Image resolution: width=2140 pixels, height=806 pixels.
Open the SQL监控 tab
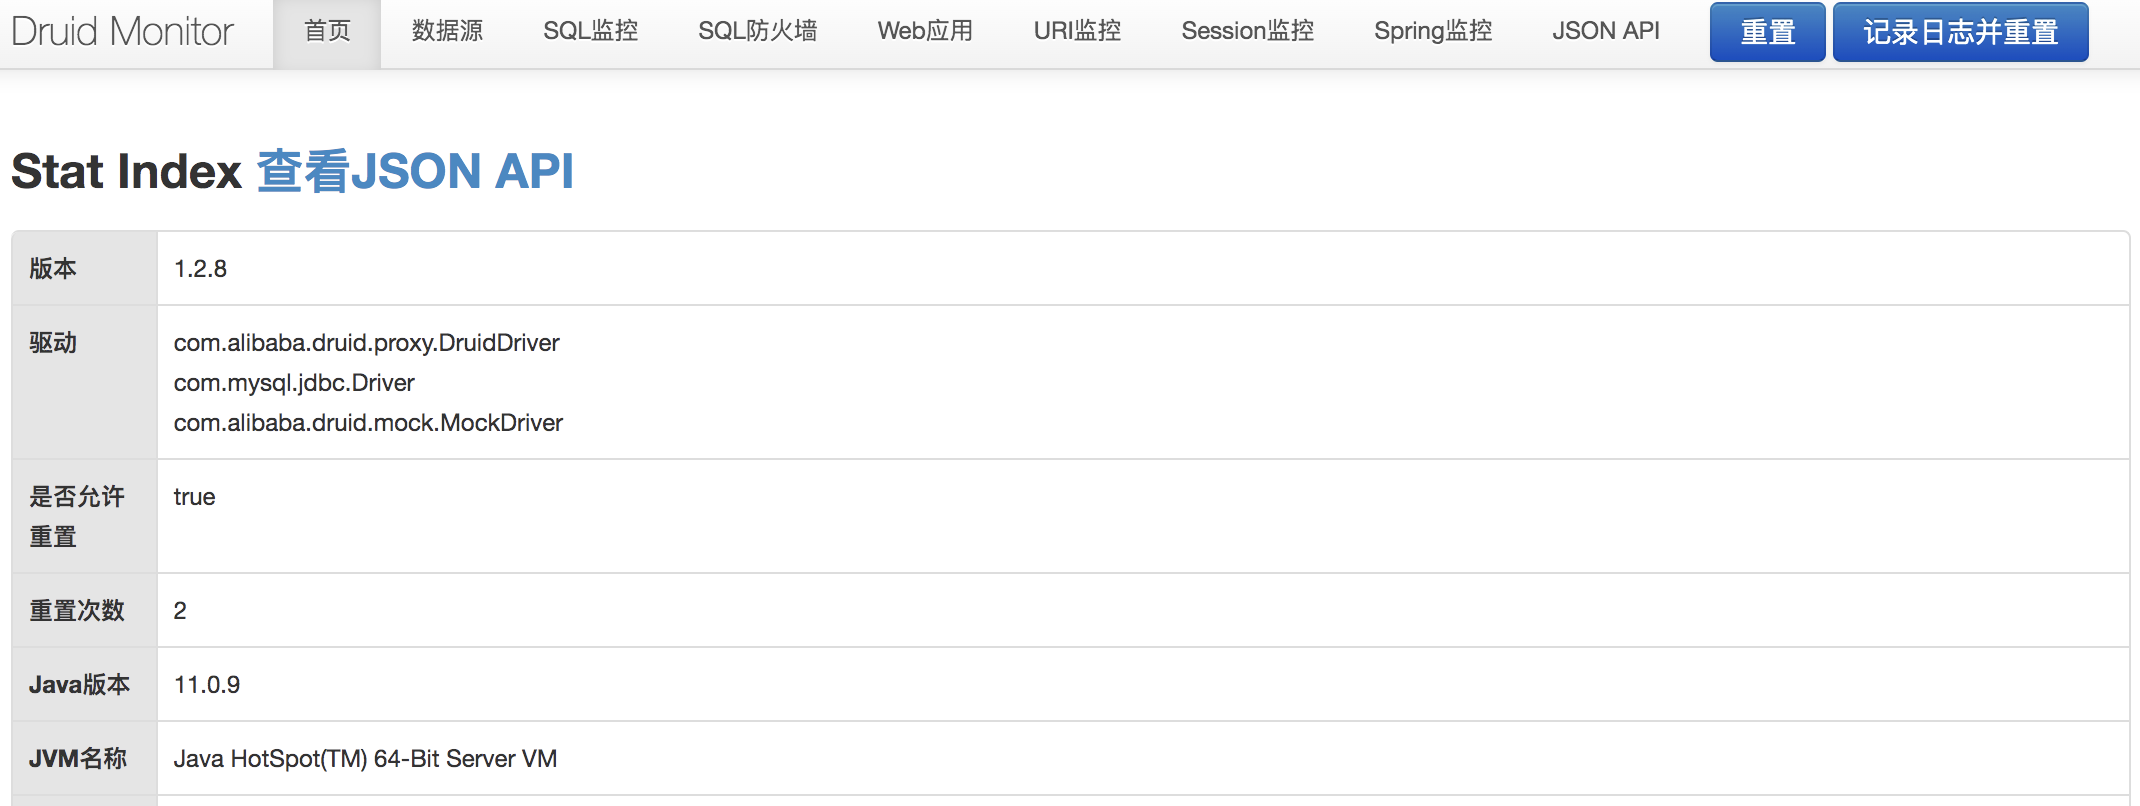(590, 32)
